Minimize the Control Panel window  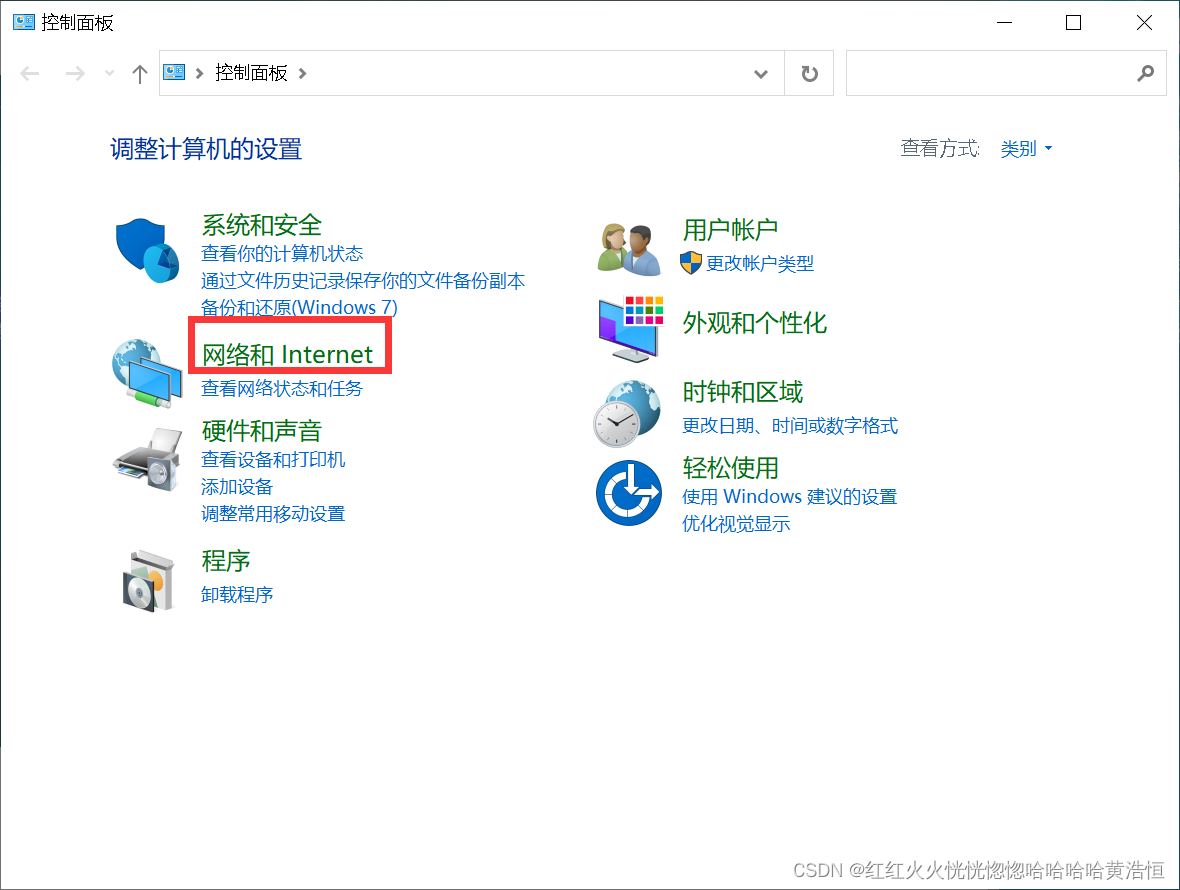coord(1004,23)
